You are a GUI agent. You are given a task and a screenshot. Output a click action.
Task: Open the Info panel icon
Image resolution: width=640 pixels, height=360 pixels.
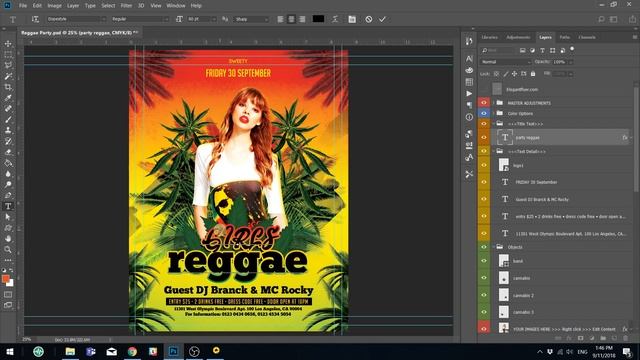click(x=469, y=117)
